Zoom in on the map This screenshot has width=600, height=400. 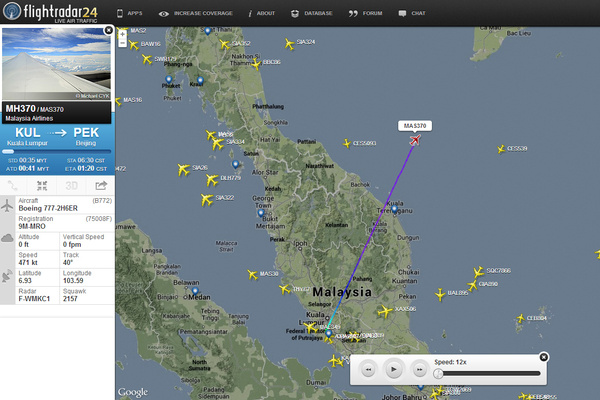coord(122,35)
